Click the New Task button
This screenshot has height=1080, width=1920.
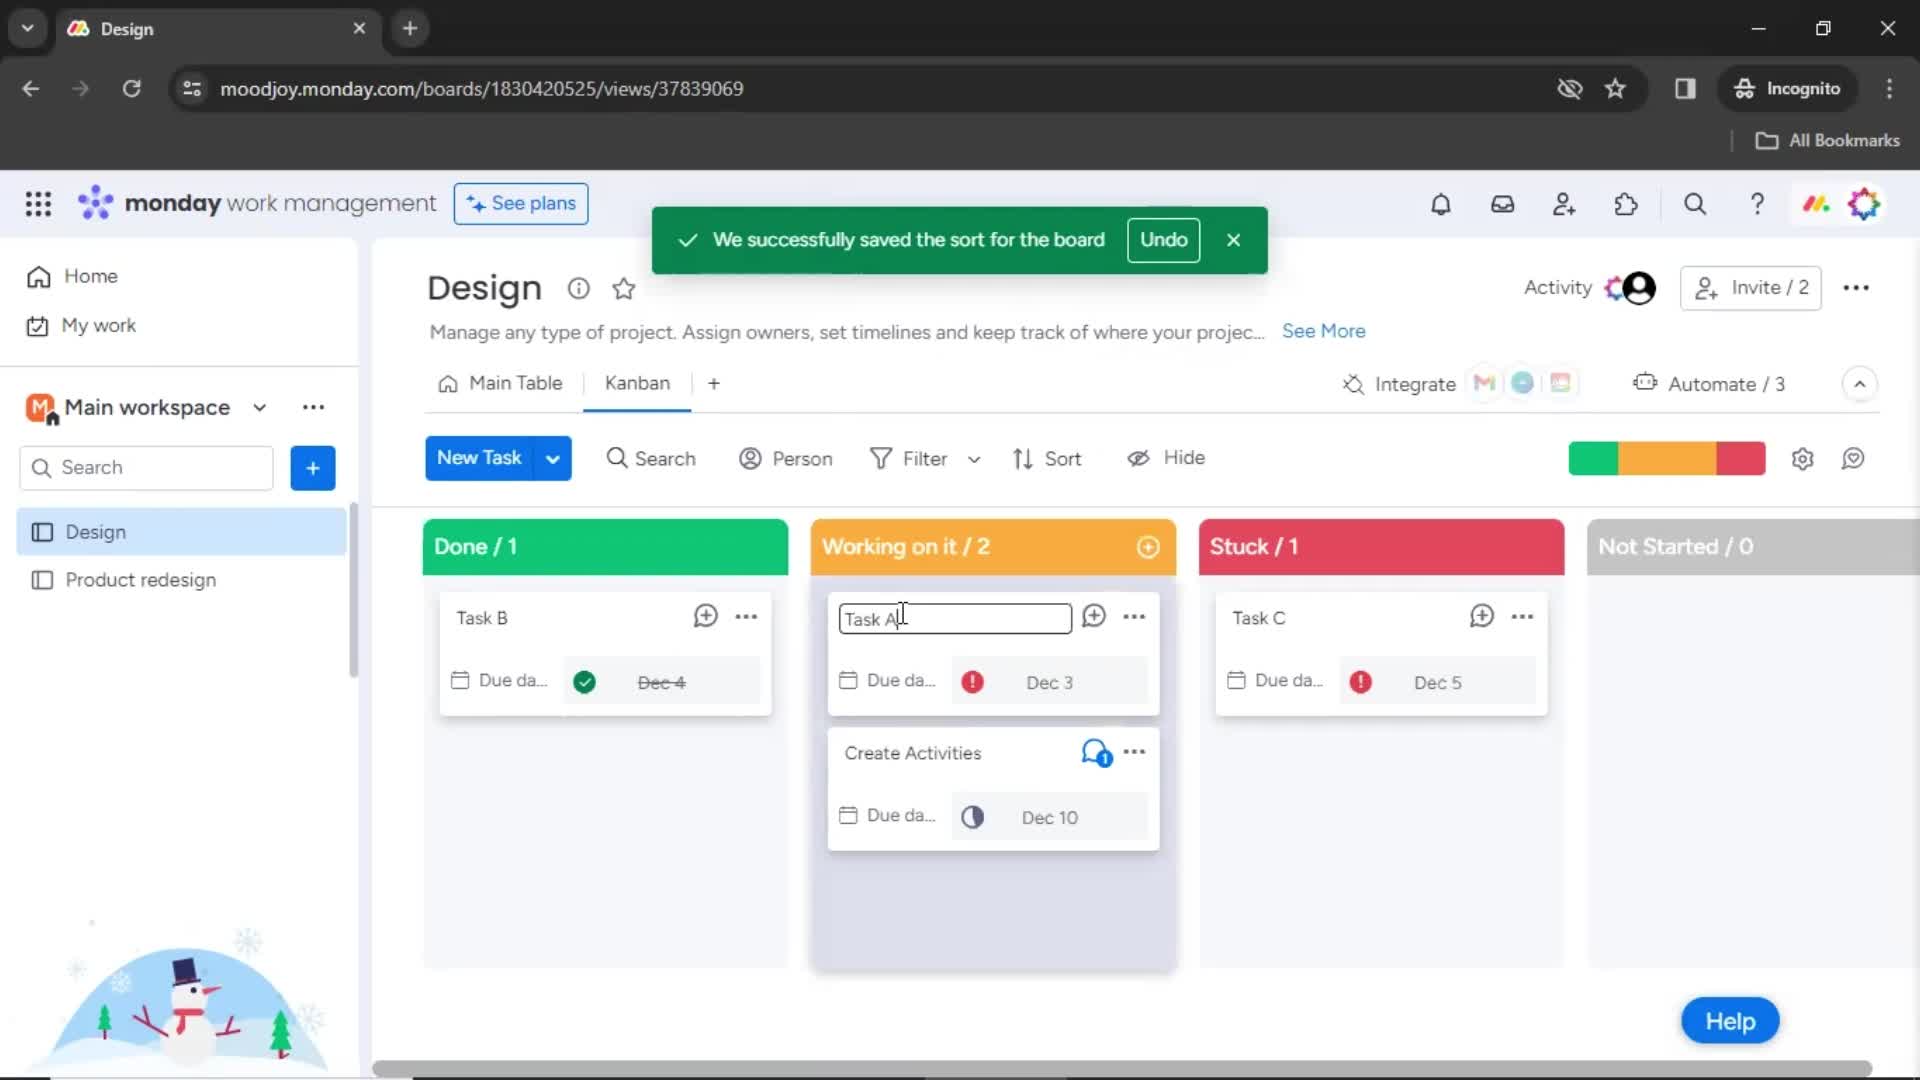(479, 458)
